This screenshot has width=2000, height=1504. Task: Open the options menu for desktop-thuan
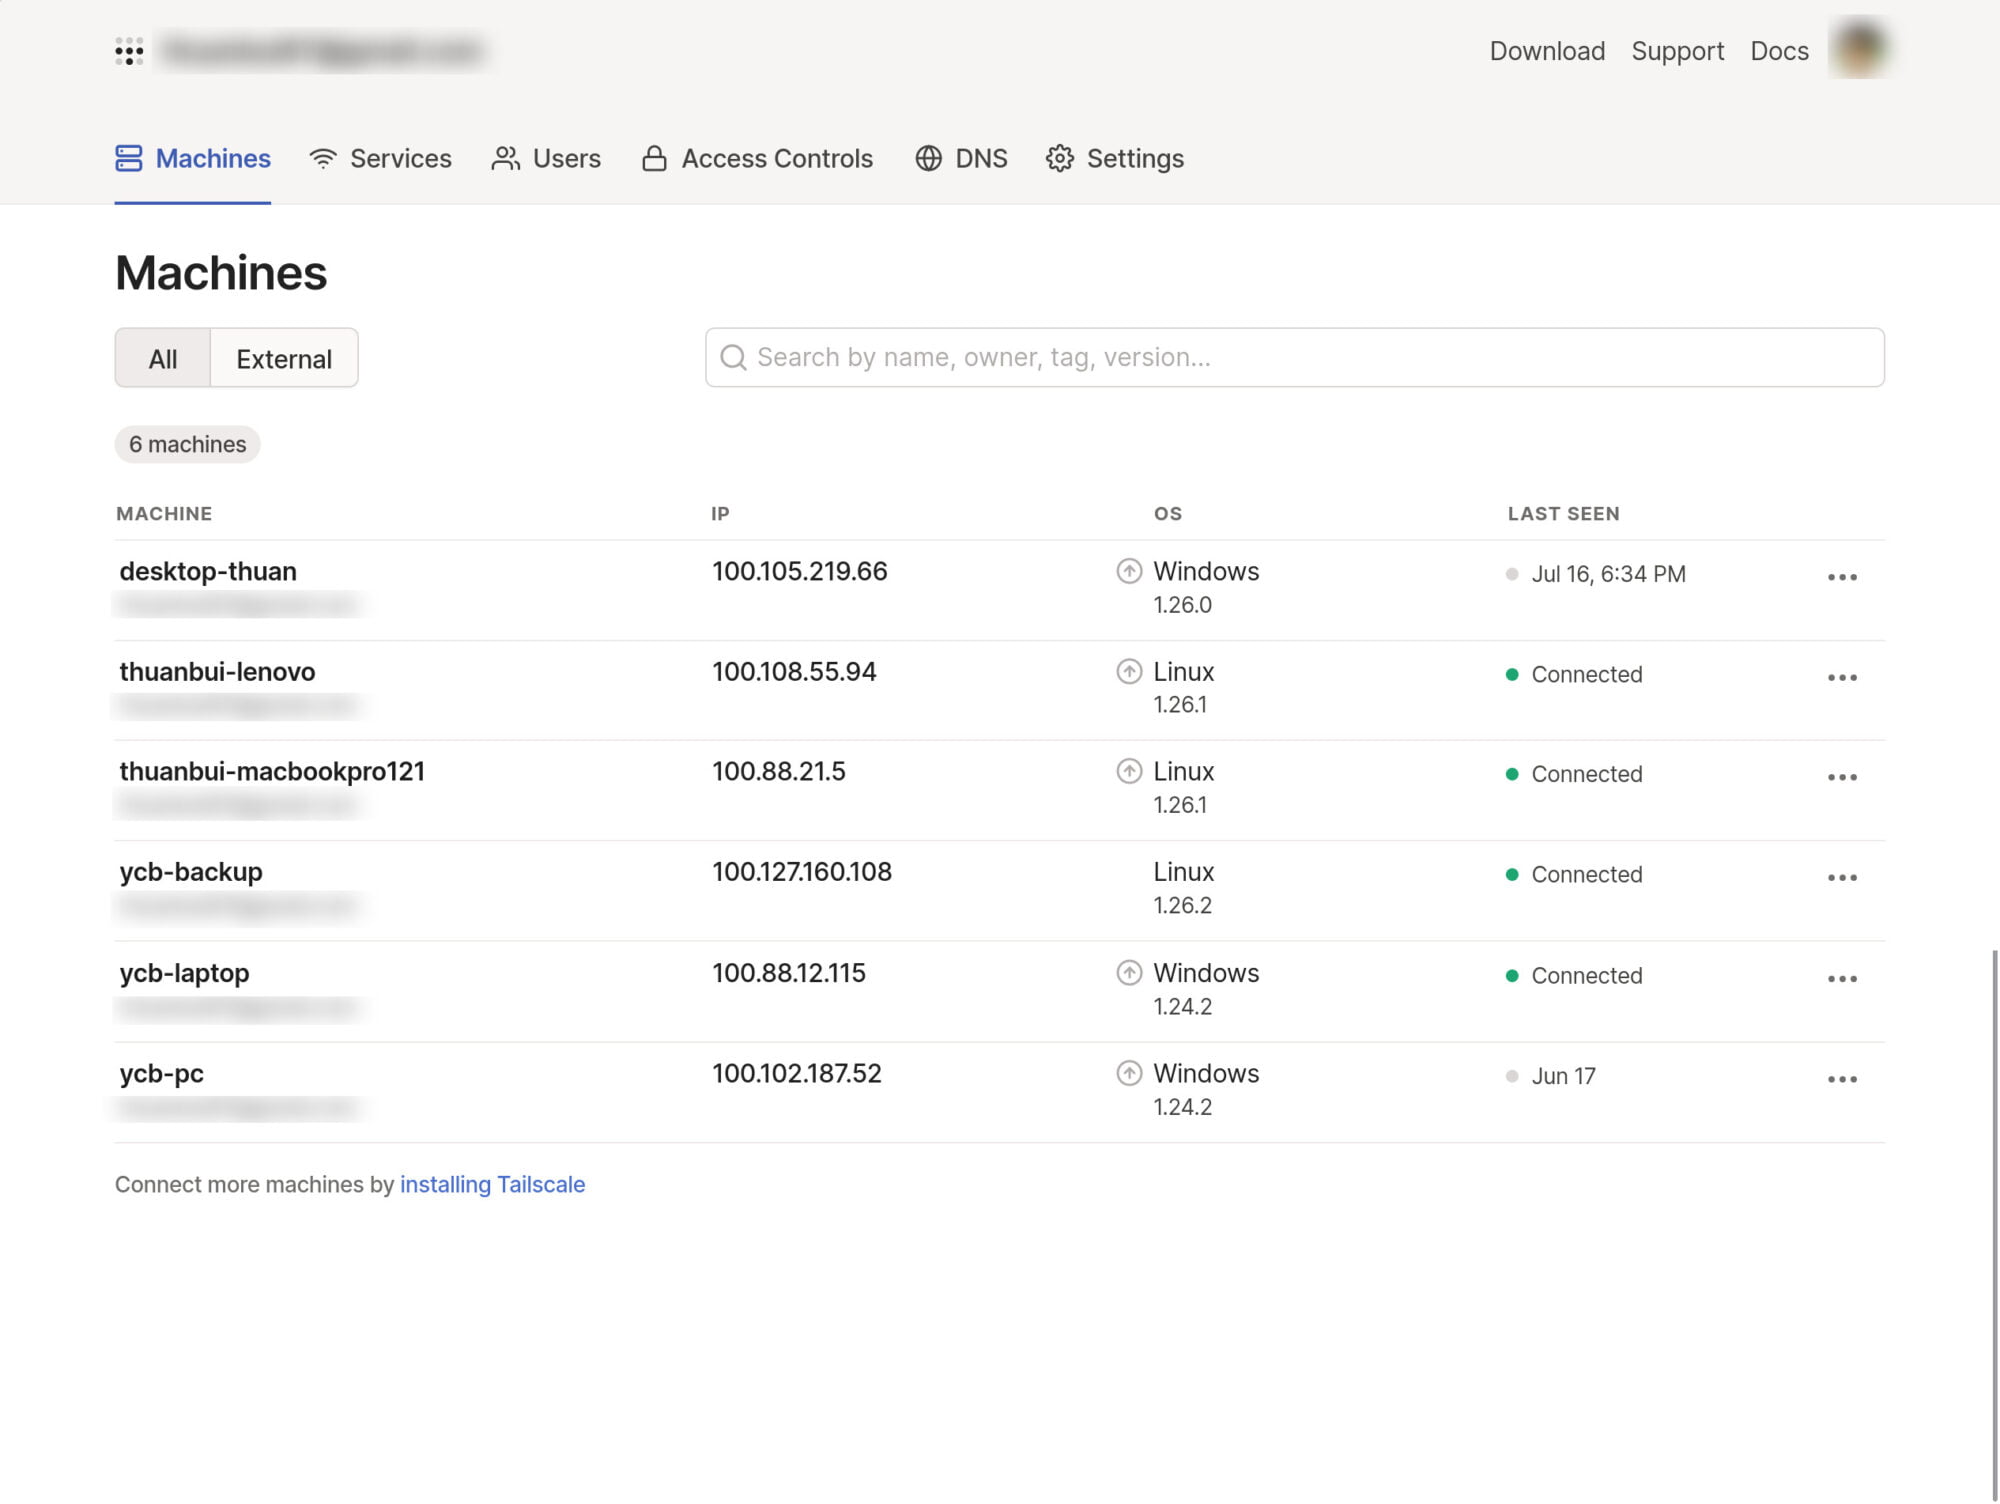tap(1842, 578)
